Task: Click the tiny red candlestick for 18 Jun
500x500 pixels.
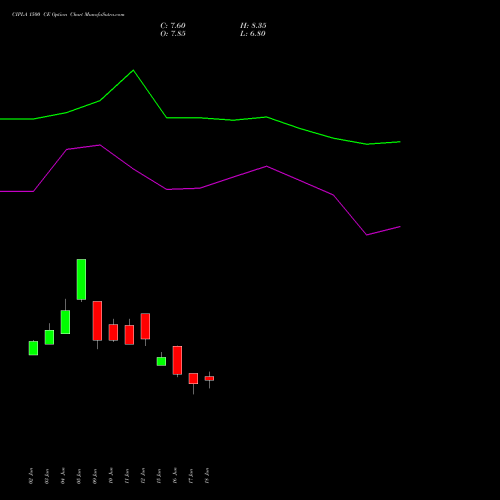Action: 209,378
